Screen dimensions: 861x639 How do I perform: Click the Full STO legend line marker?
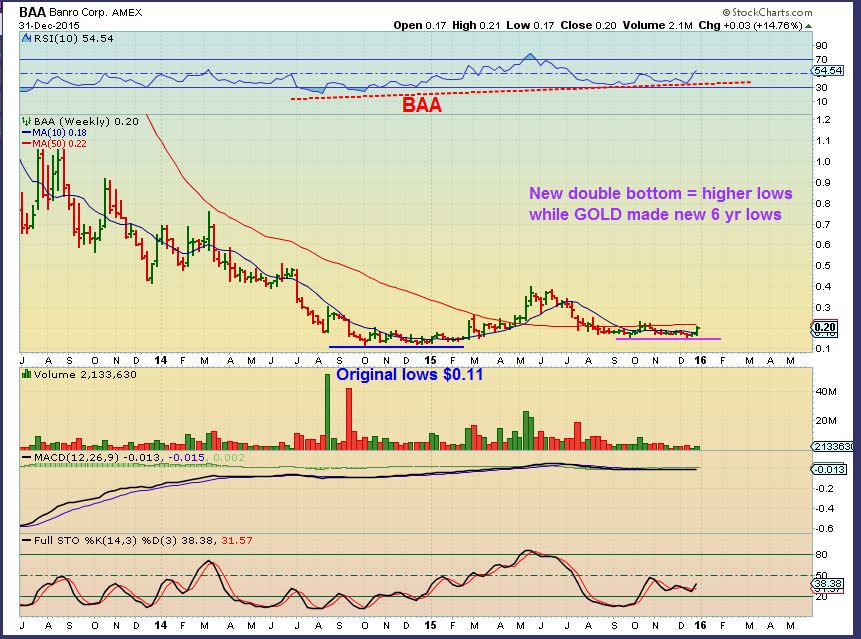tap(26, 541)
